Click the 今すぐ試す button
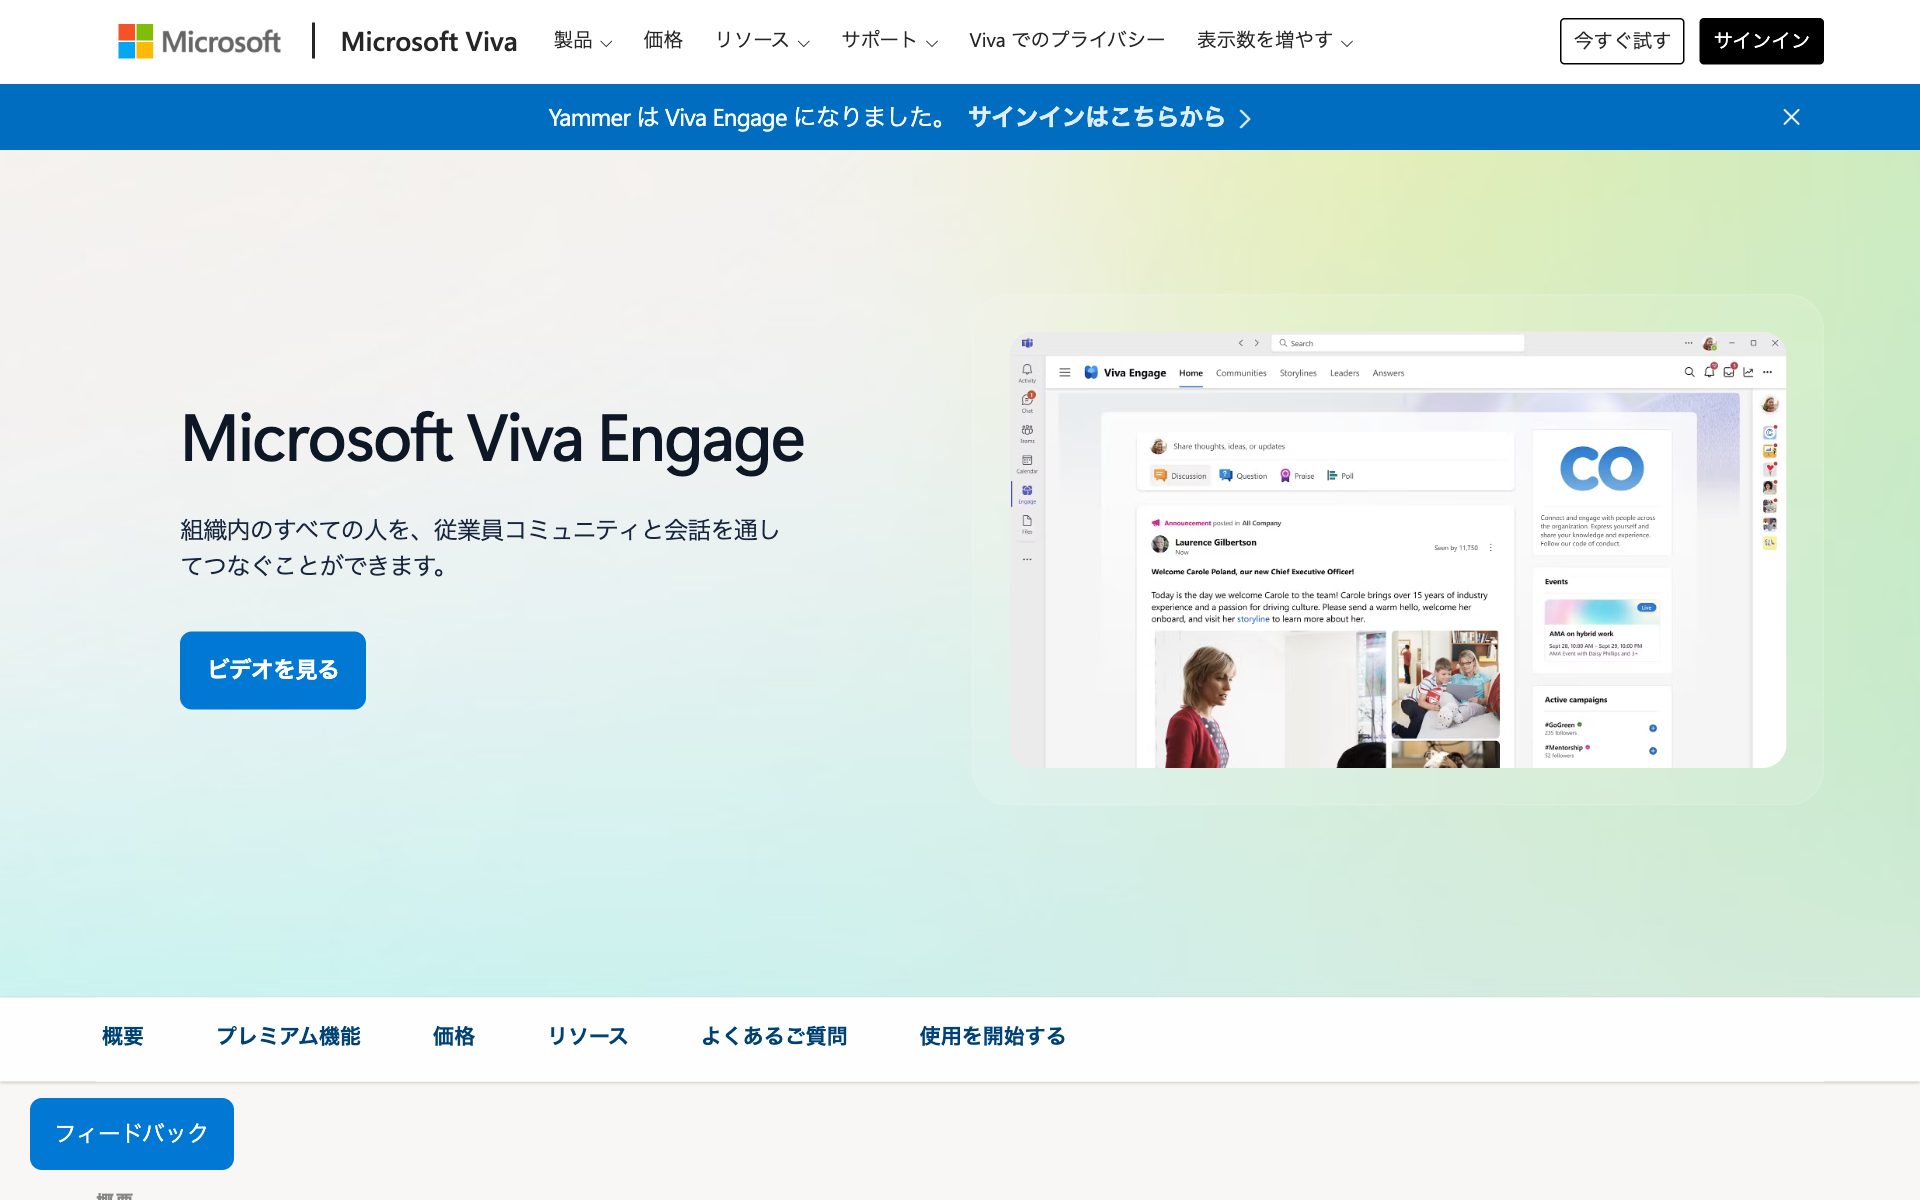Screen dimensions: 1920x1200 (x=1622, y=41)
